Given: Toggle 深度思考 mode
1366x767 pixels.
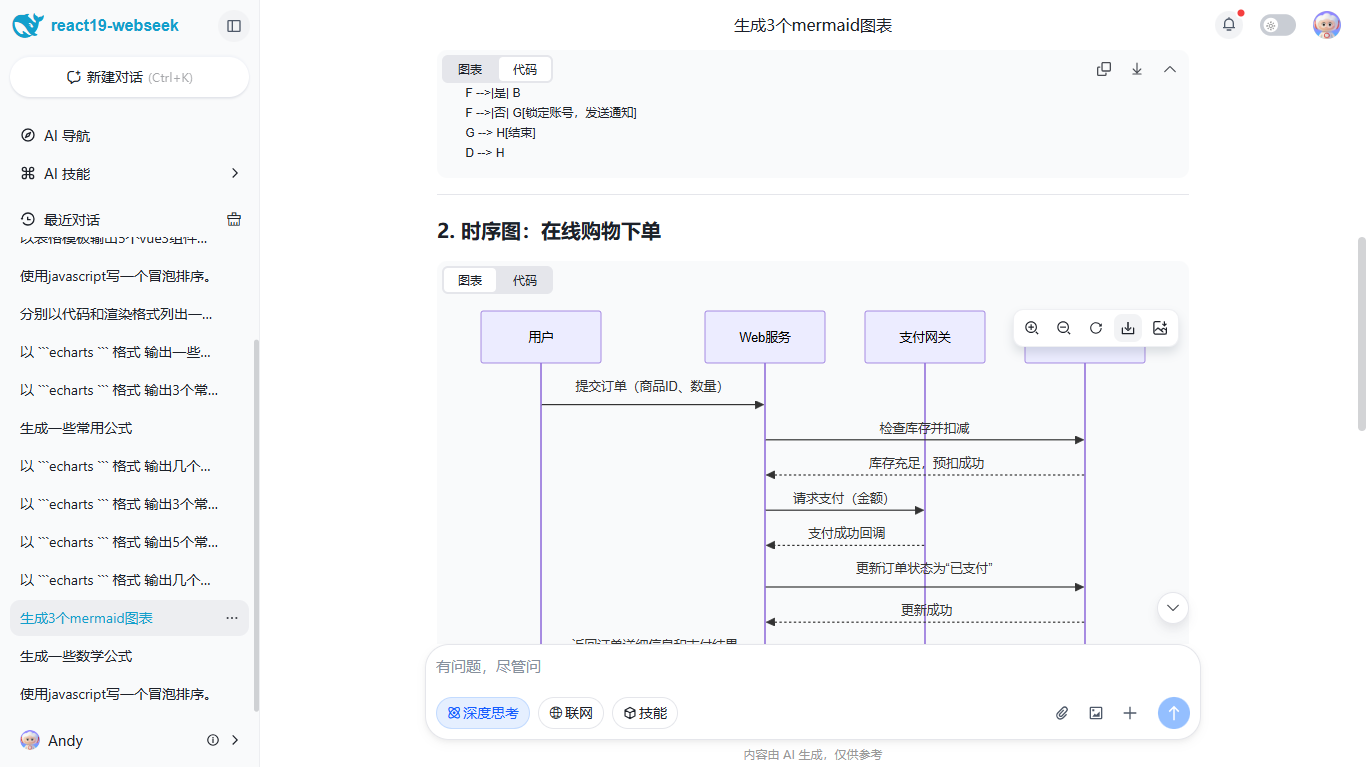Looking at the screenshot, I should pyautogui.click(x=483, y=713).
